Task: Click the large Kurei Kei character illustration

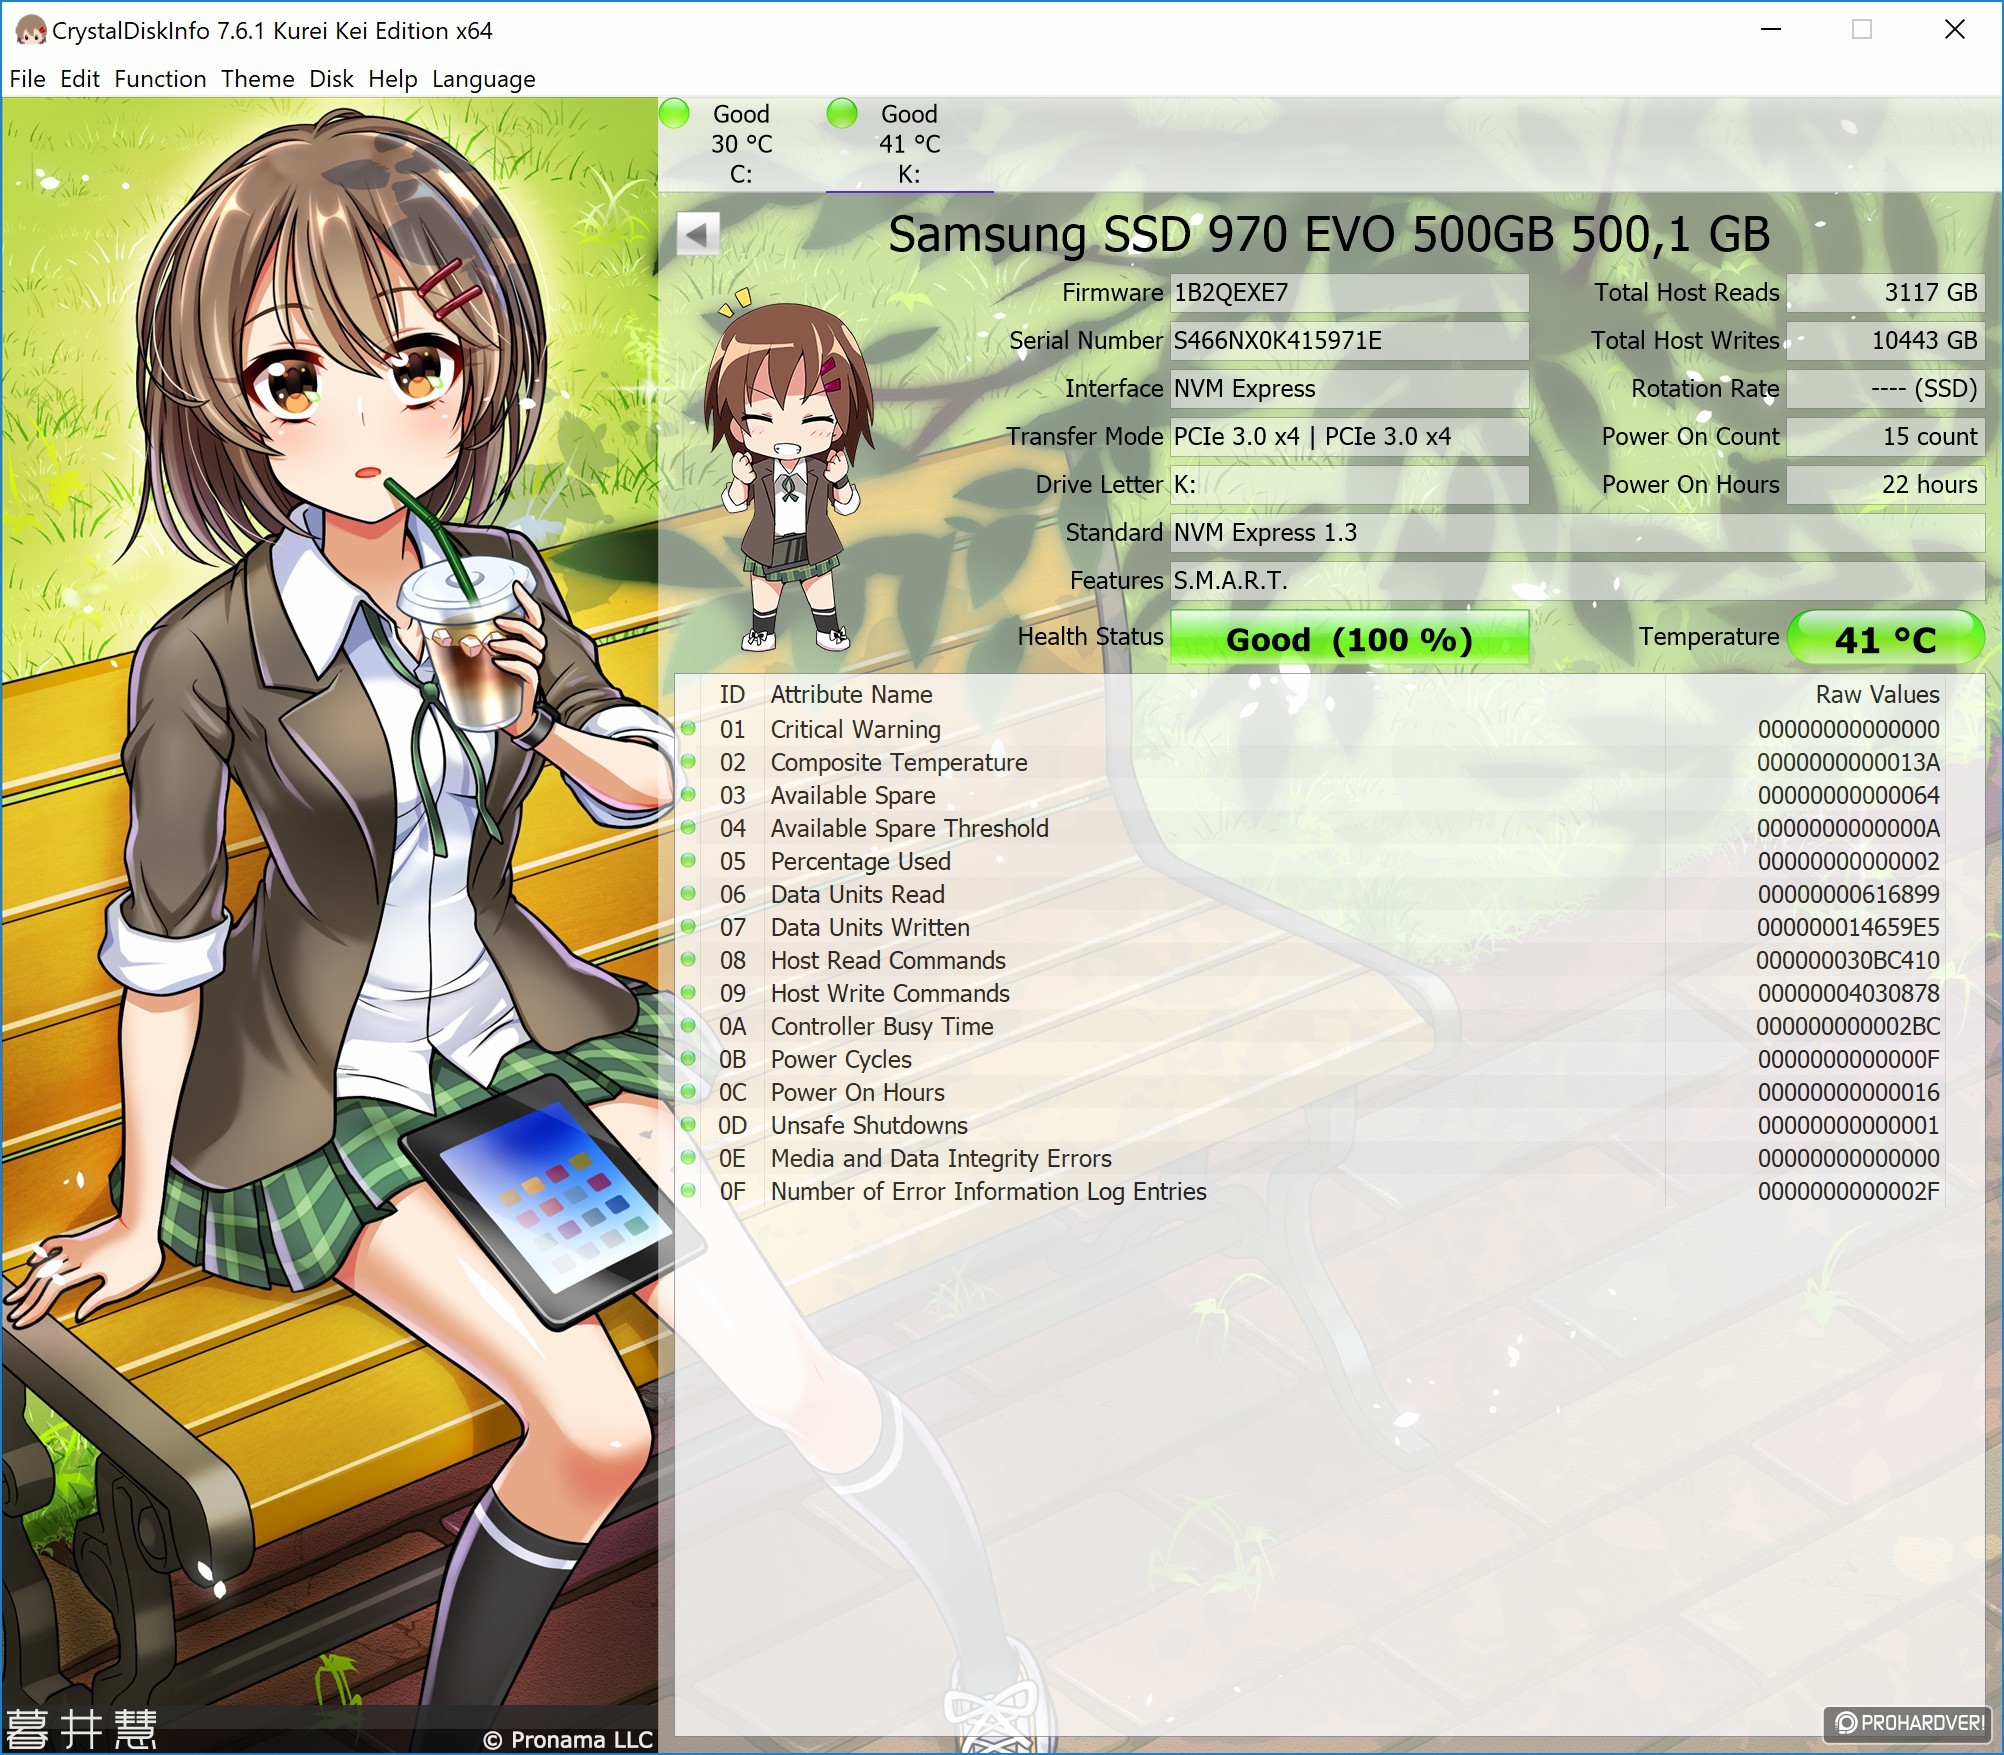Action: tap(330, 925)
